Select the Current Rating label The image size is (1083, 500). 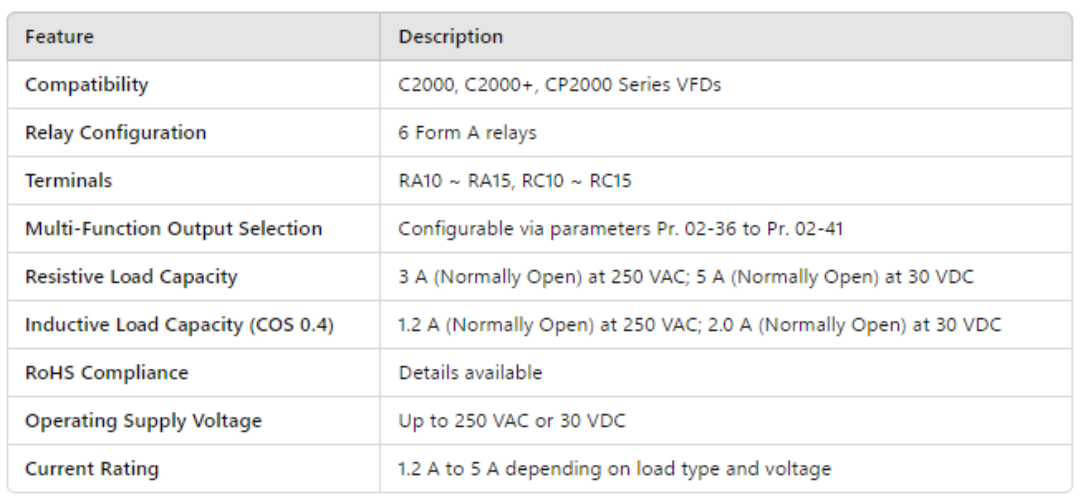(91, 469)
